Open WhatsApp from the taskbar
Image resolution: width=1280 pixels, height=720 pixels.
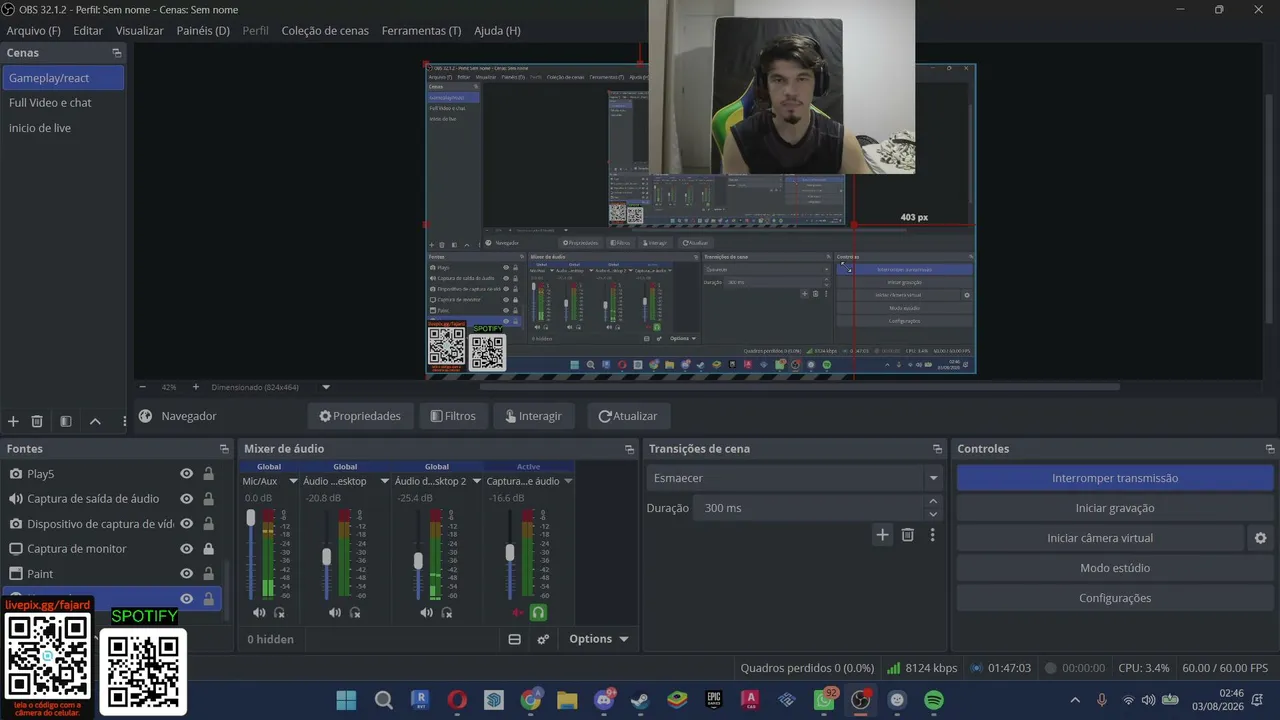pyautogui.click(x=824, y=700)
